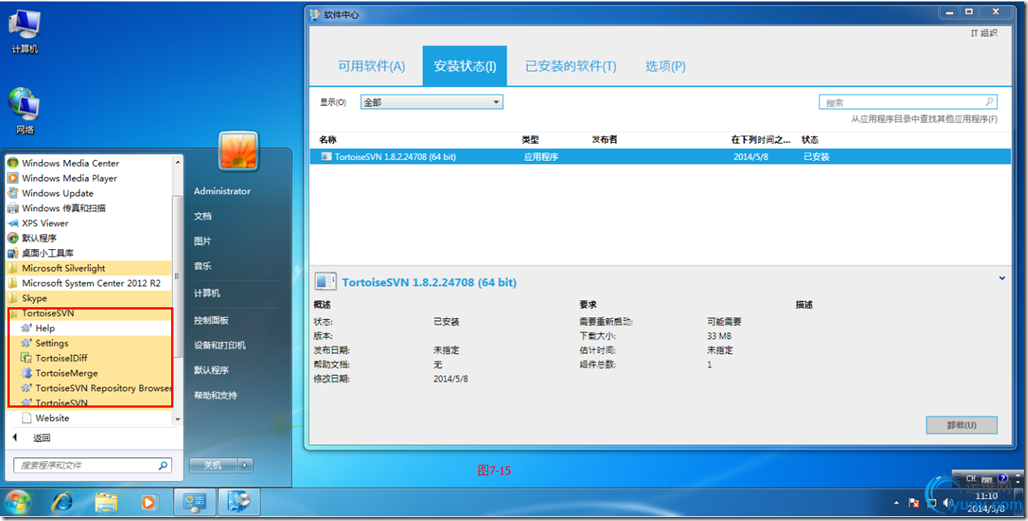Click the volume icon in the system tray
The width and height of the screenshot is (1028, 521).
(947, 503)
